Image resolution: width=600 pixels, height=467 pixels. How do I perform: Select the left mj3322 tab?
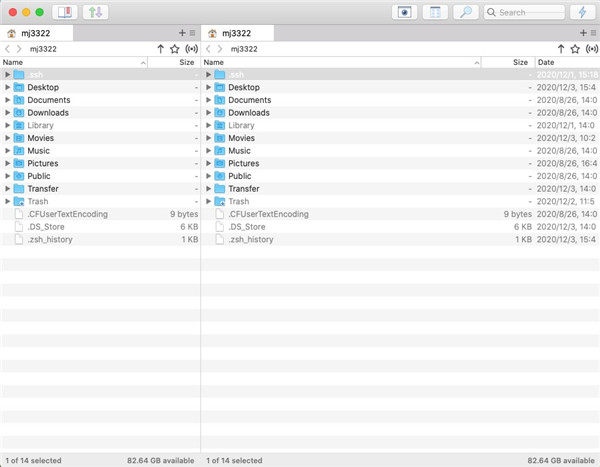(36, 33)
